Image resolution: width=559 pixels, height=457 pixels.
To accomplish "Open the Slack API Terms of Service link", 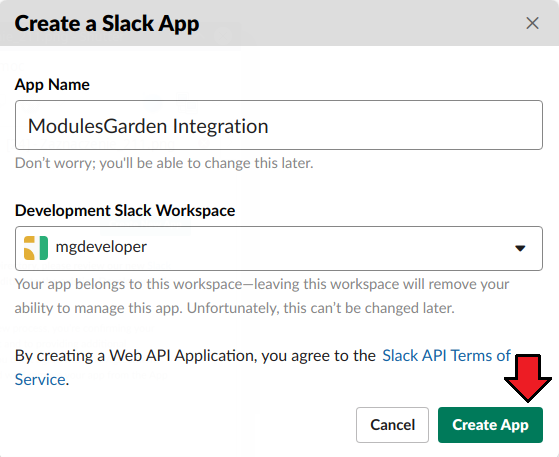I will [446, 356].
